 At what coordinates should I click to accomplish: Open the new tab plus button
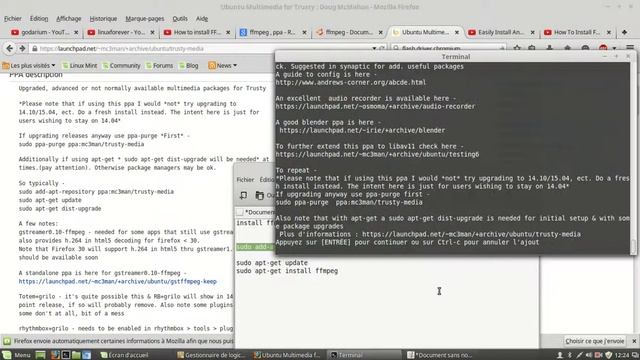[x=624, y=32]
